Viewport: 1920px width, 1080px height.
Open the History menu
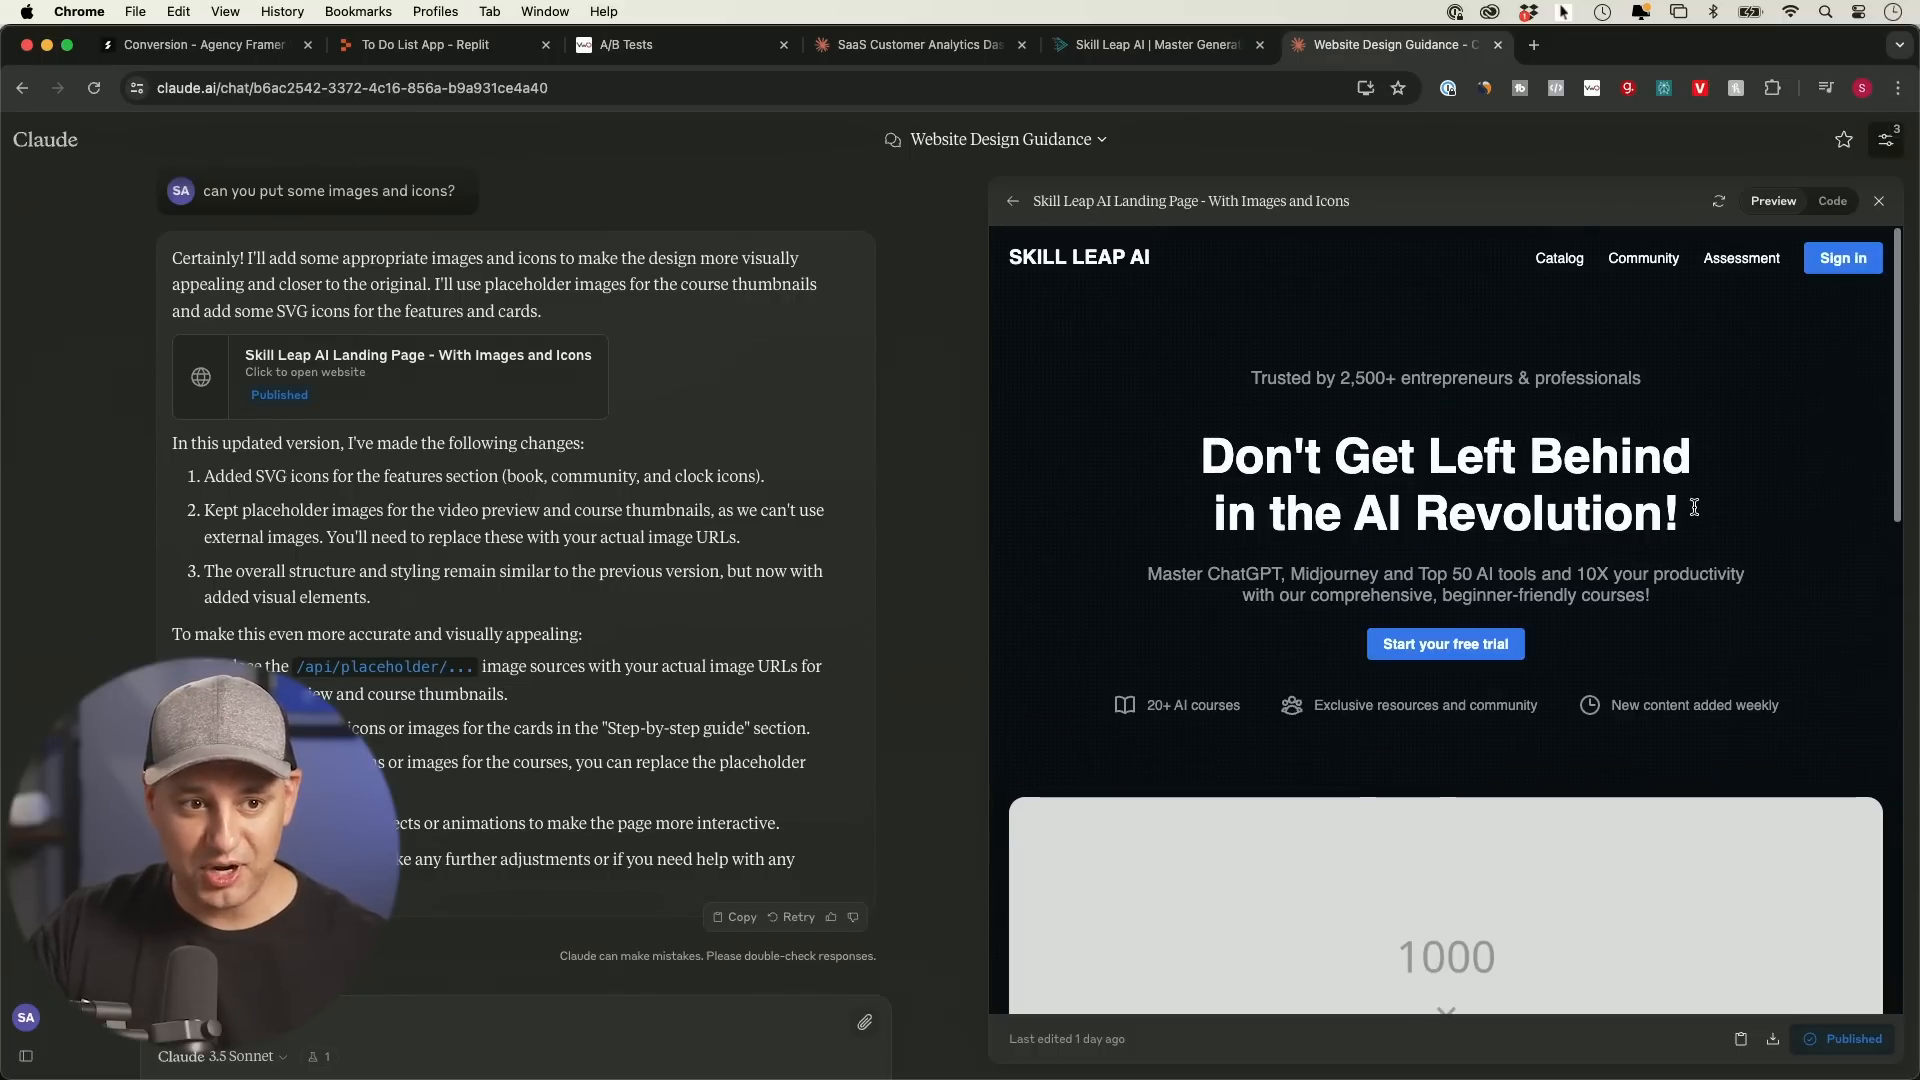click(x=282, y=12)
